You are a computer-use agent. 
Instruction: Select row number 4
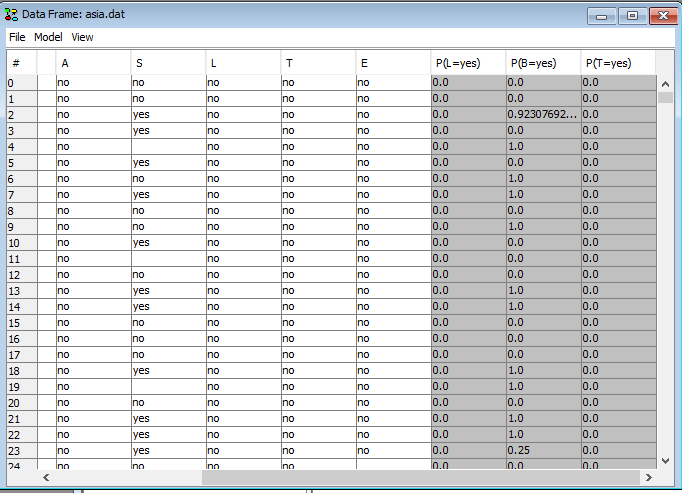22,147
